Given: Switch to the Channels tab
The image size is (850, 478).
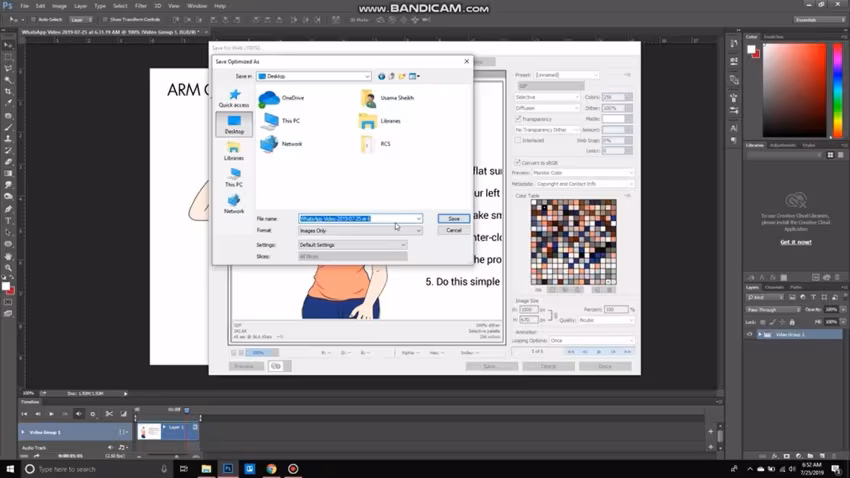Looking at the screenshot, I should pyautogui.click(x=774, y=287).
